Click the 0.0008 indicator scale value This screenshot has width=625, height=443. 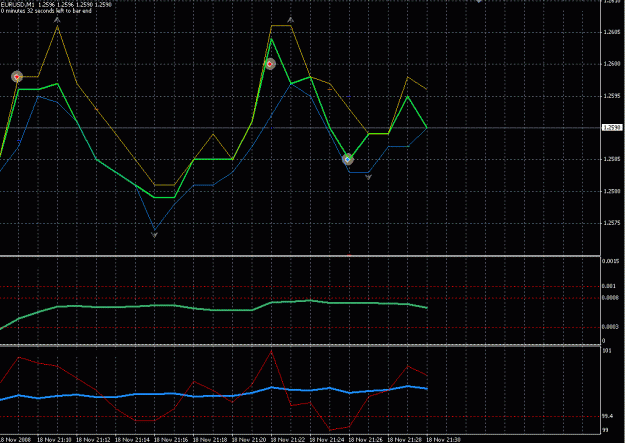(610, 298)
